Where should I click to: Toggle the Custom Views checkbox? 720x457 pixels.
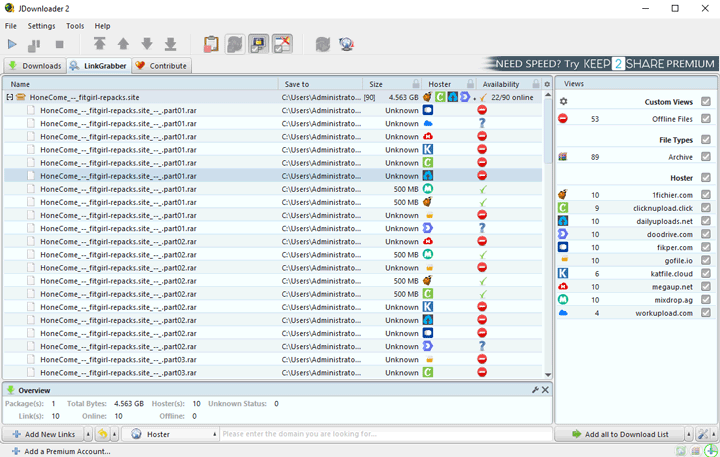pos(706,101)
